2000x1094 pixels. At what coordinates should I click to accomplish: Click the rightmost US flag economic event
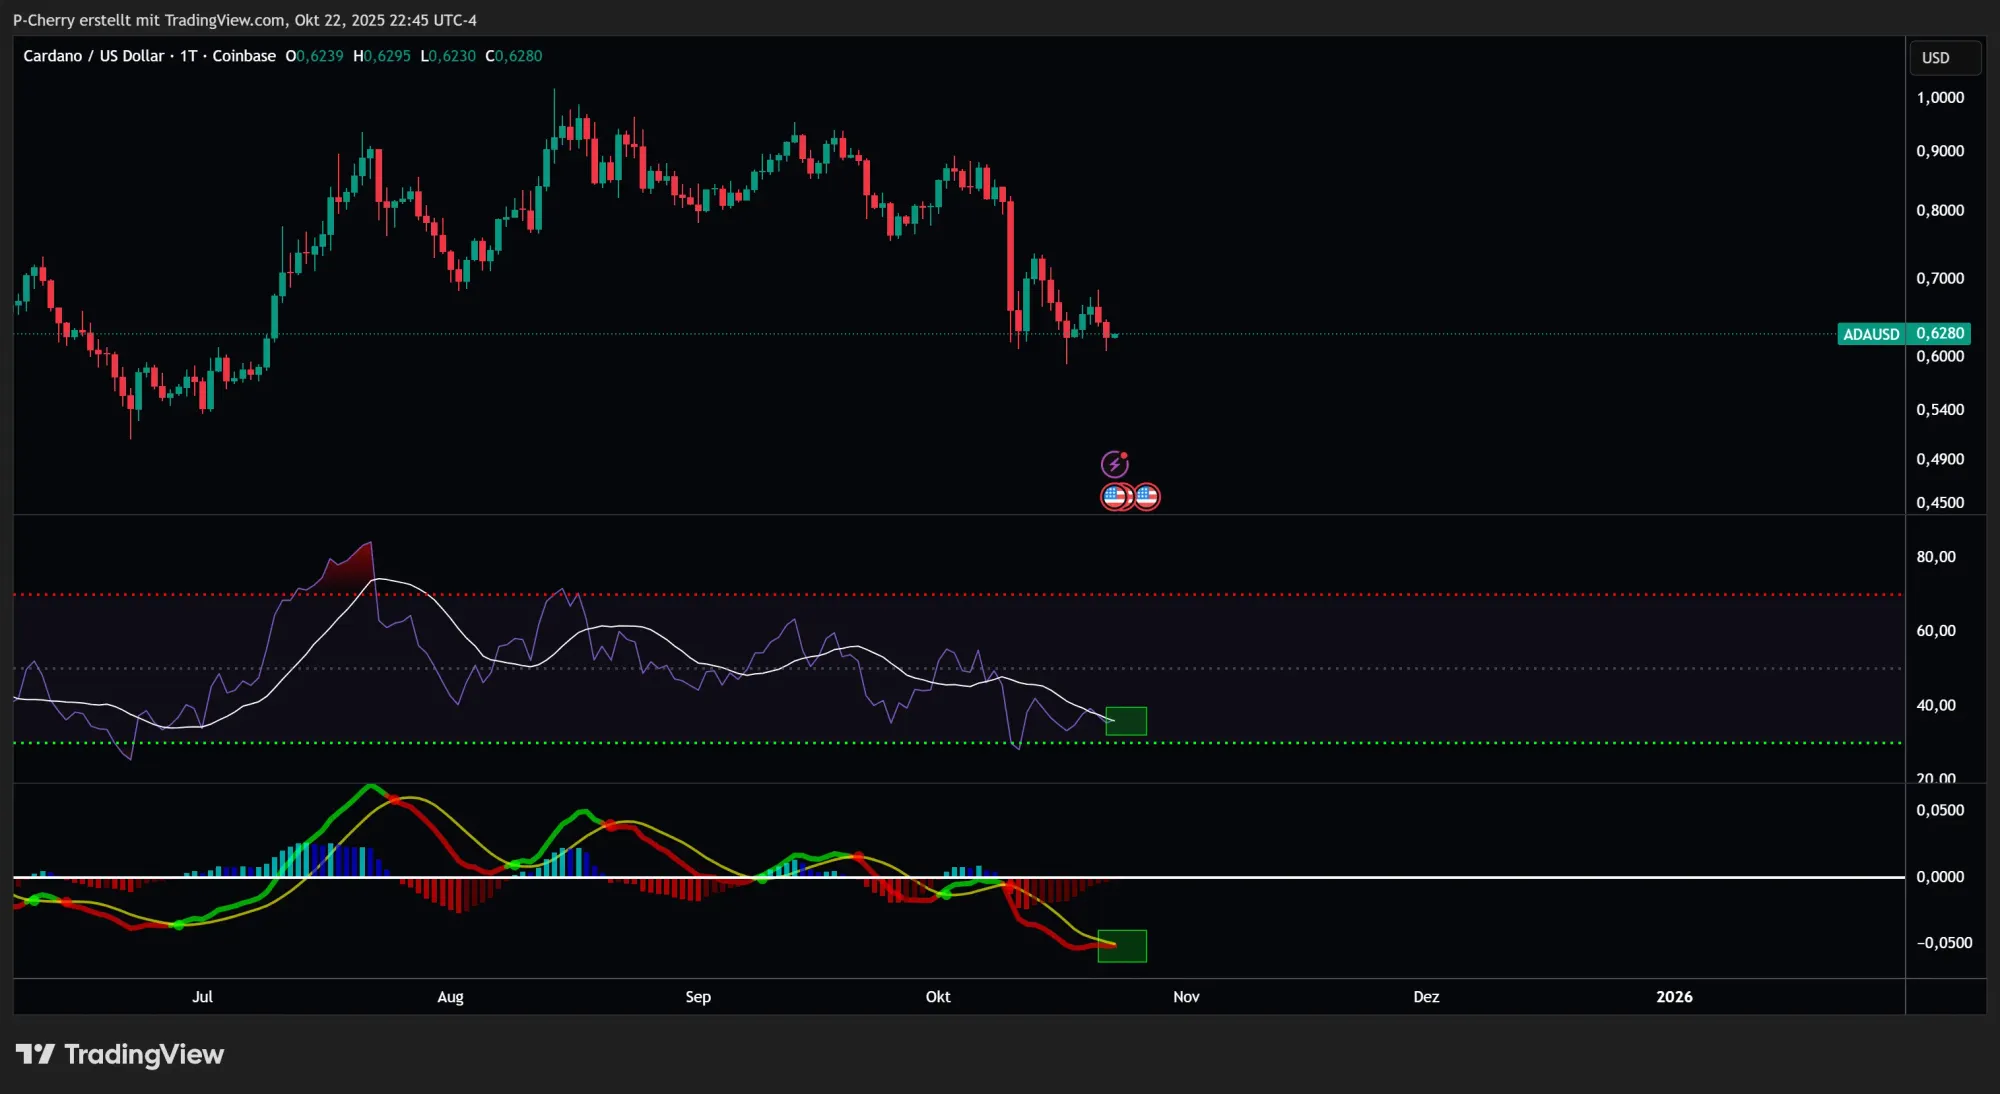(x=1148, y=496)
